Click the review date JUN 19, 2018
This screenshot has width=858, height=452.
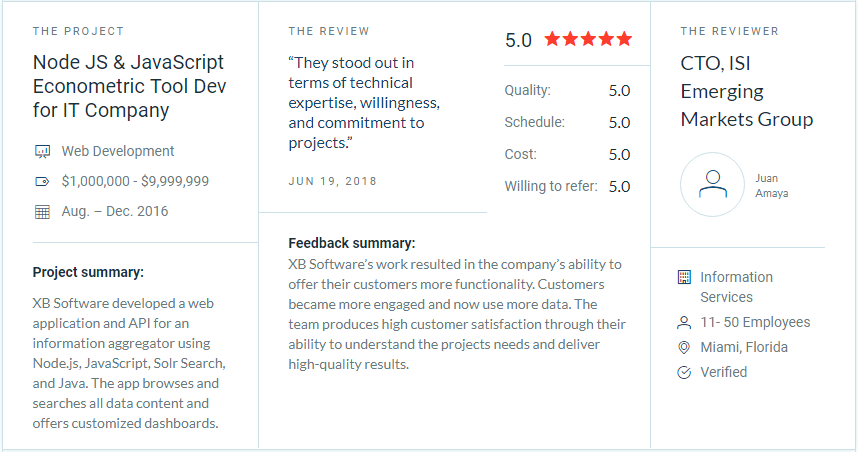point(333,182)
